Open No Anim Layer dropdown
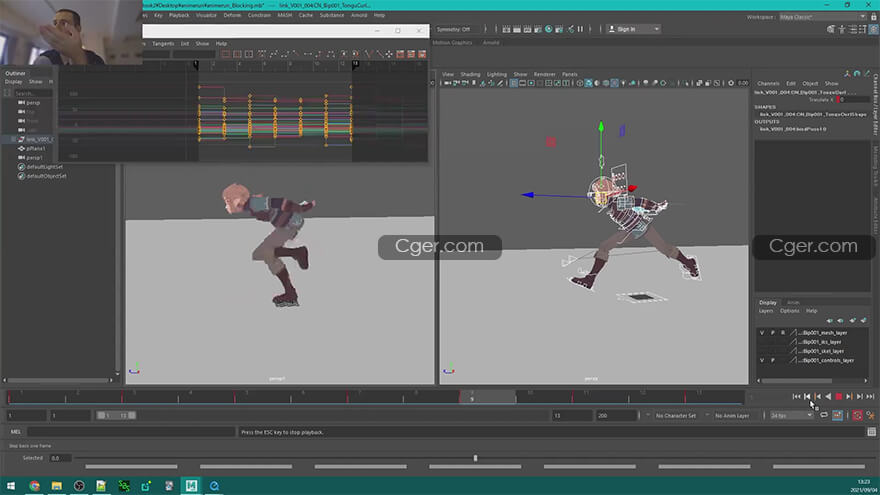Screen dimensions: 880x495 732,415
